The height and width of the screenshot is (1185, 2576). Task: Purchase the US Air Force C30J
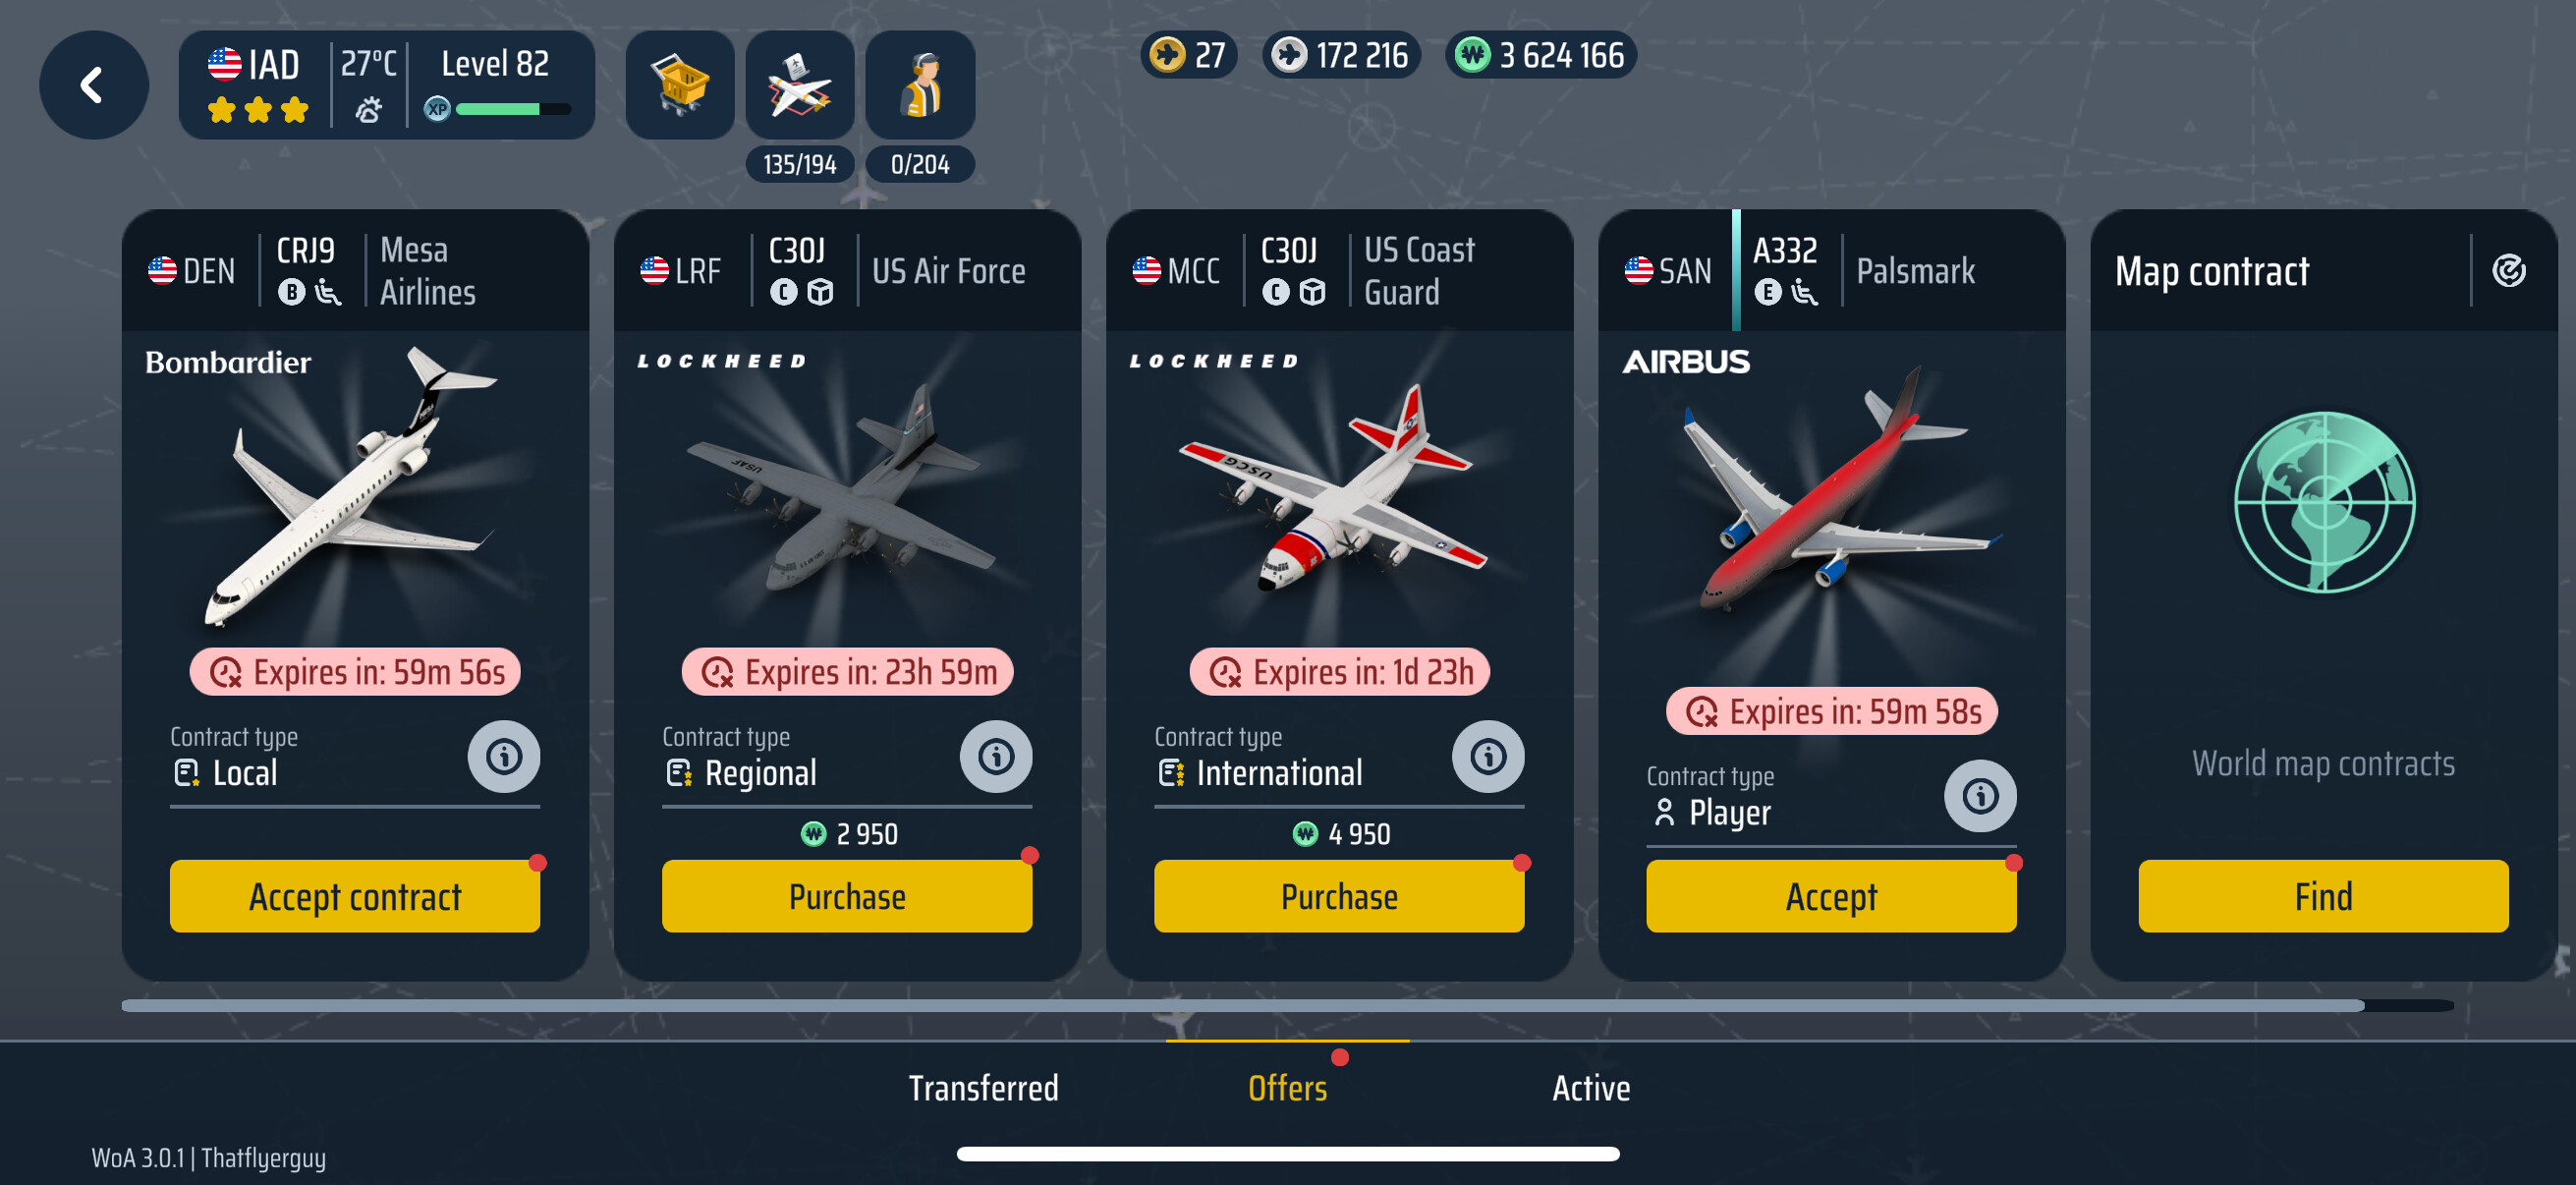click(x=847, y=896)
